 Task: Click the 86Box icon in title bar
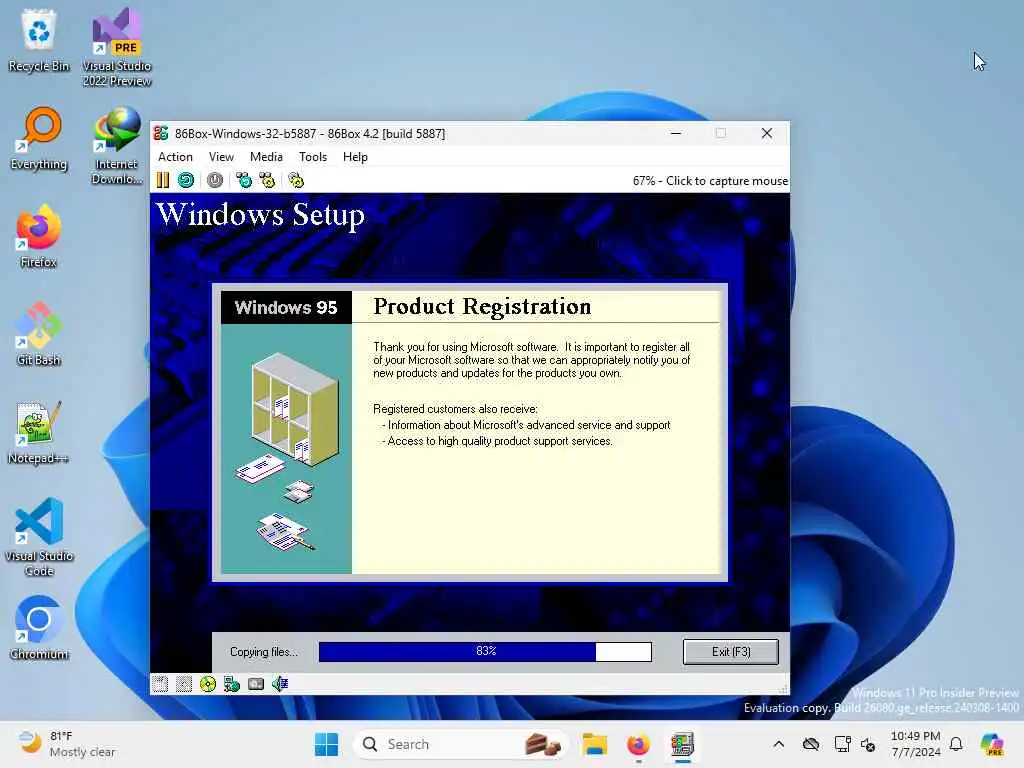161,133
